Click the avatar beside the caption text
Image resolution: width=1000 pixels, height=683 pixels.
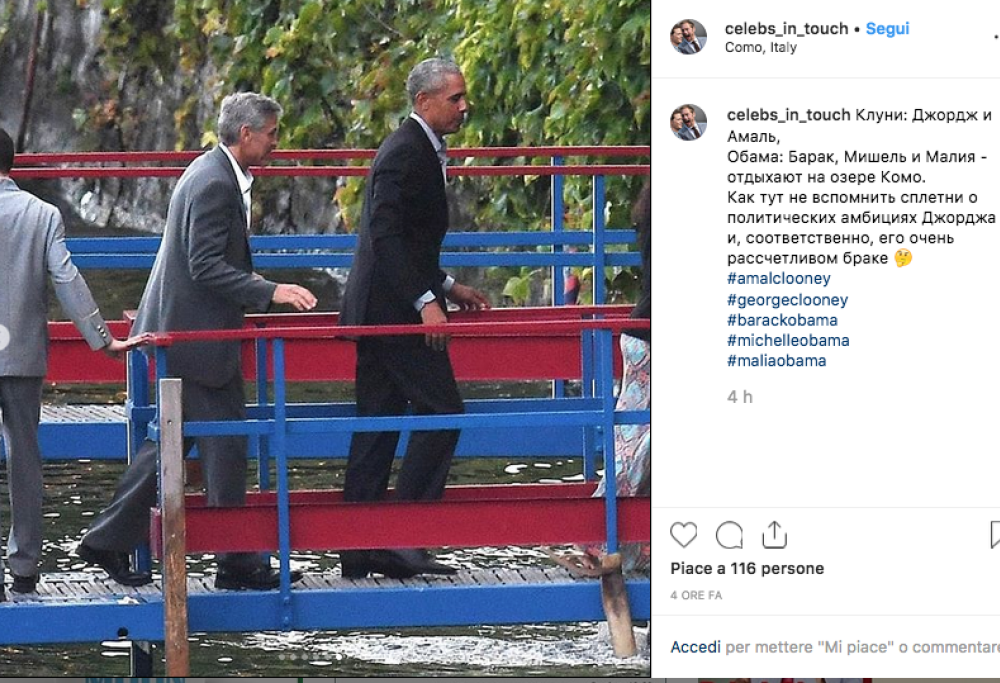pyautogui.click(x=688, y=122)
